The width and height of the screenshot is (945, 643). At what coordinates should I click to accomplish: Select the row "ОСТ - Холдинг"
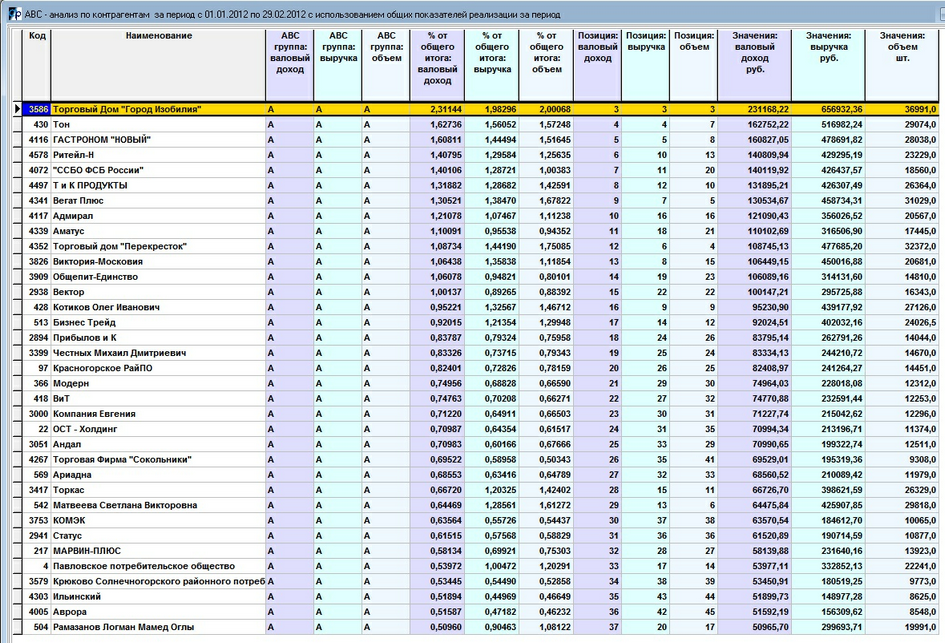coord(480,429)
